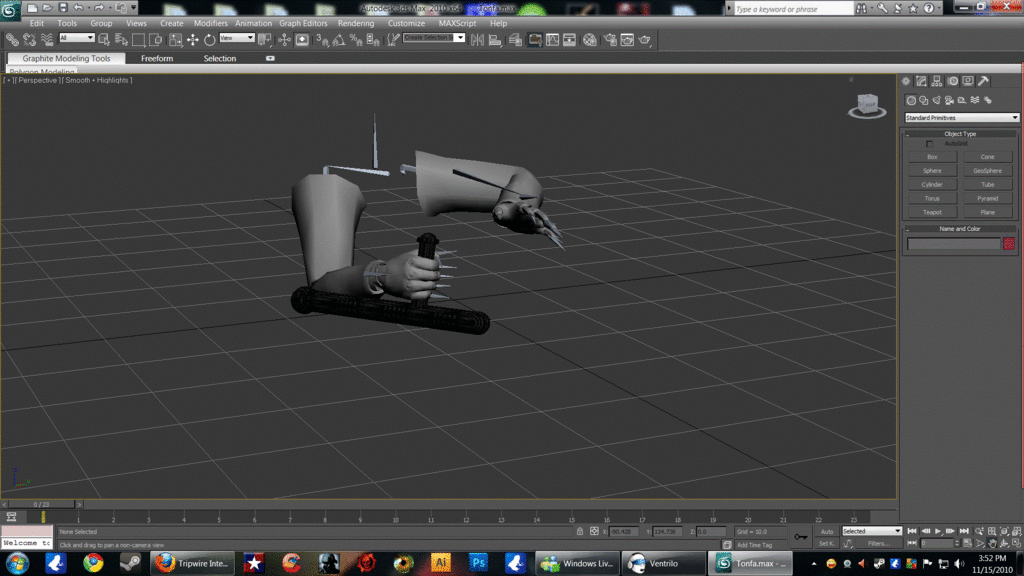1024x576 pixels.
Task: Open the selection filter All dropdown
Action: 78,40
